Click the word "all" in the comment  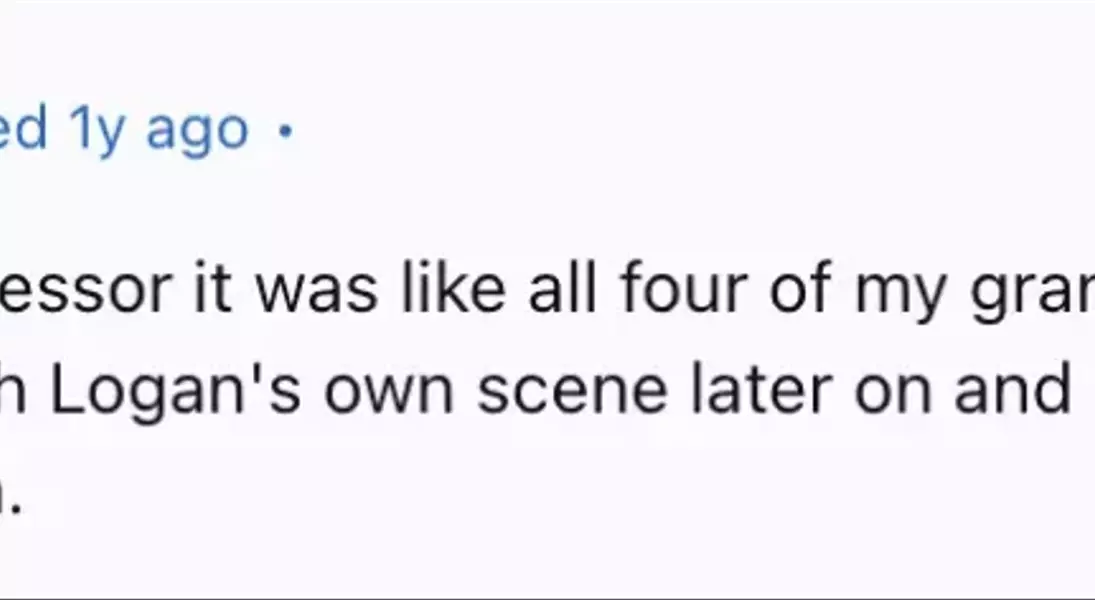(562, 287)
